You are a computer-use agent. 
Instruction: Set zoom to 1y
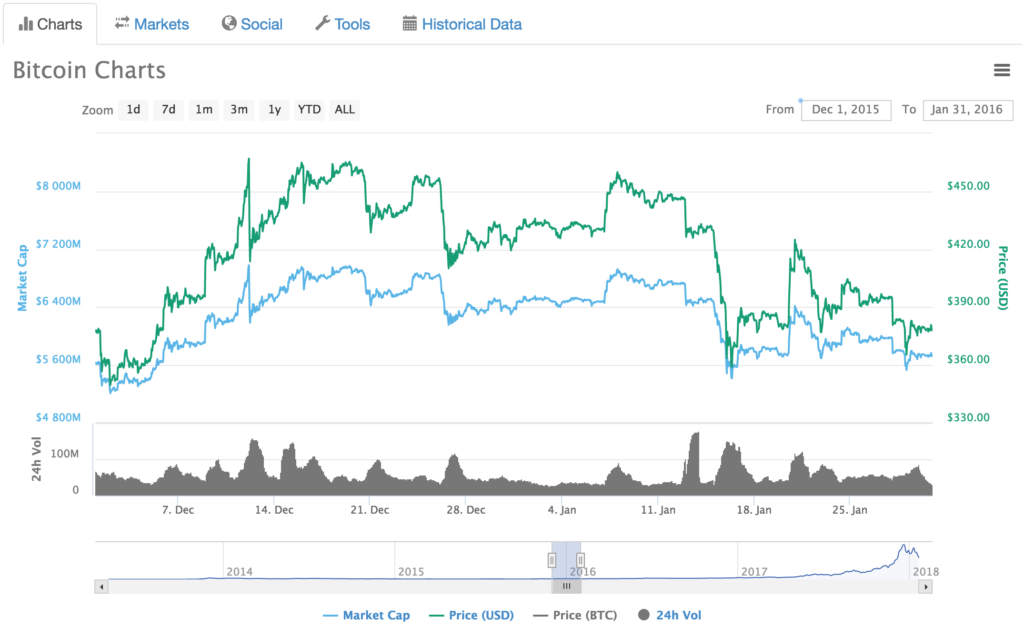(274, 110)
